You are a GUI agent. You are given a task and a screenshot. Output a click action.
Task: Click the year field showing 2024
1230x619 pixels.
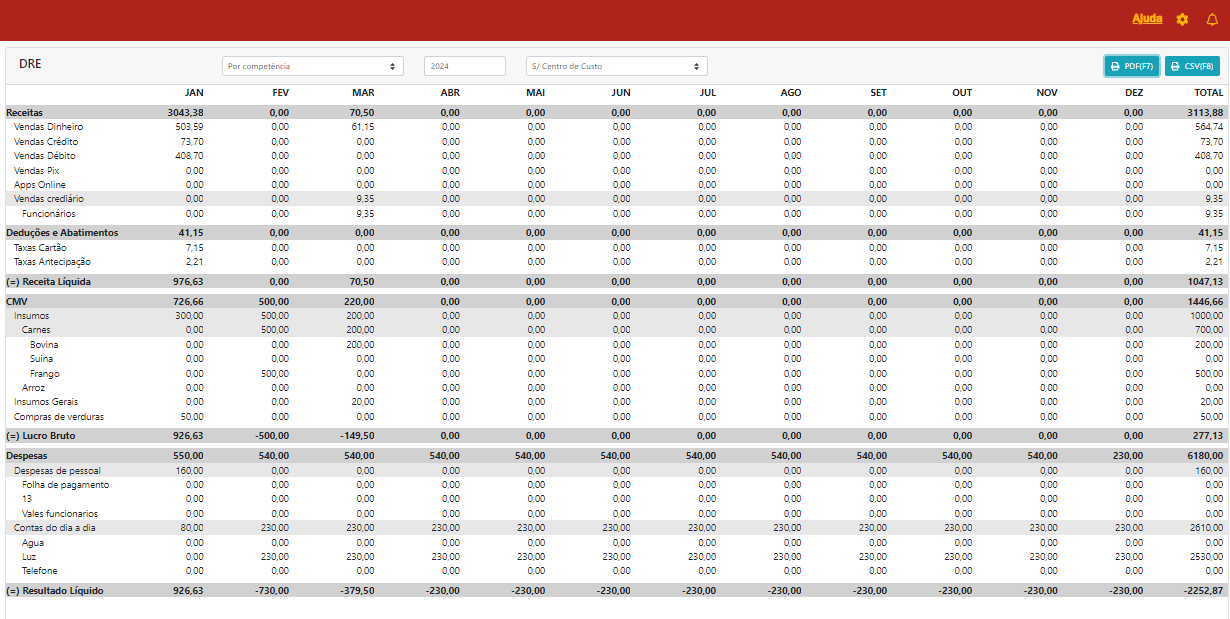(x=464, y=66)
